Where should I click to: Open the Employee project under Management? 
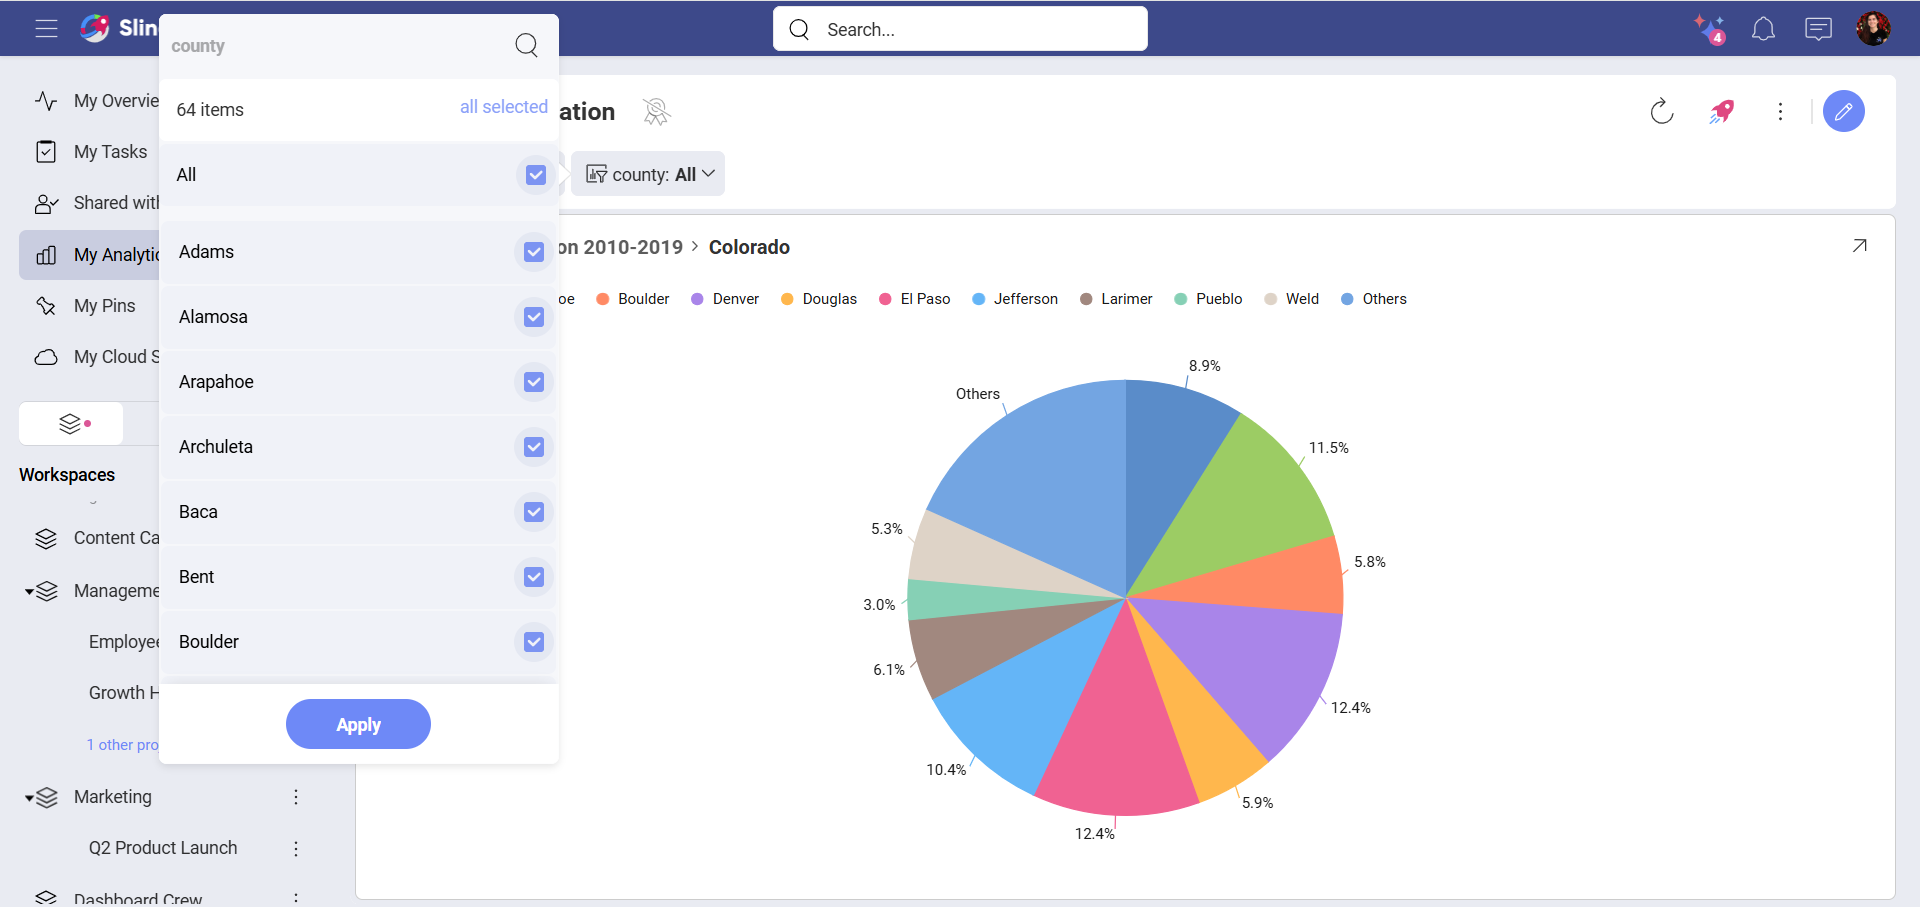tap(124, 642)
